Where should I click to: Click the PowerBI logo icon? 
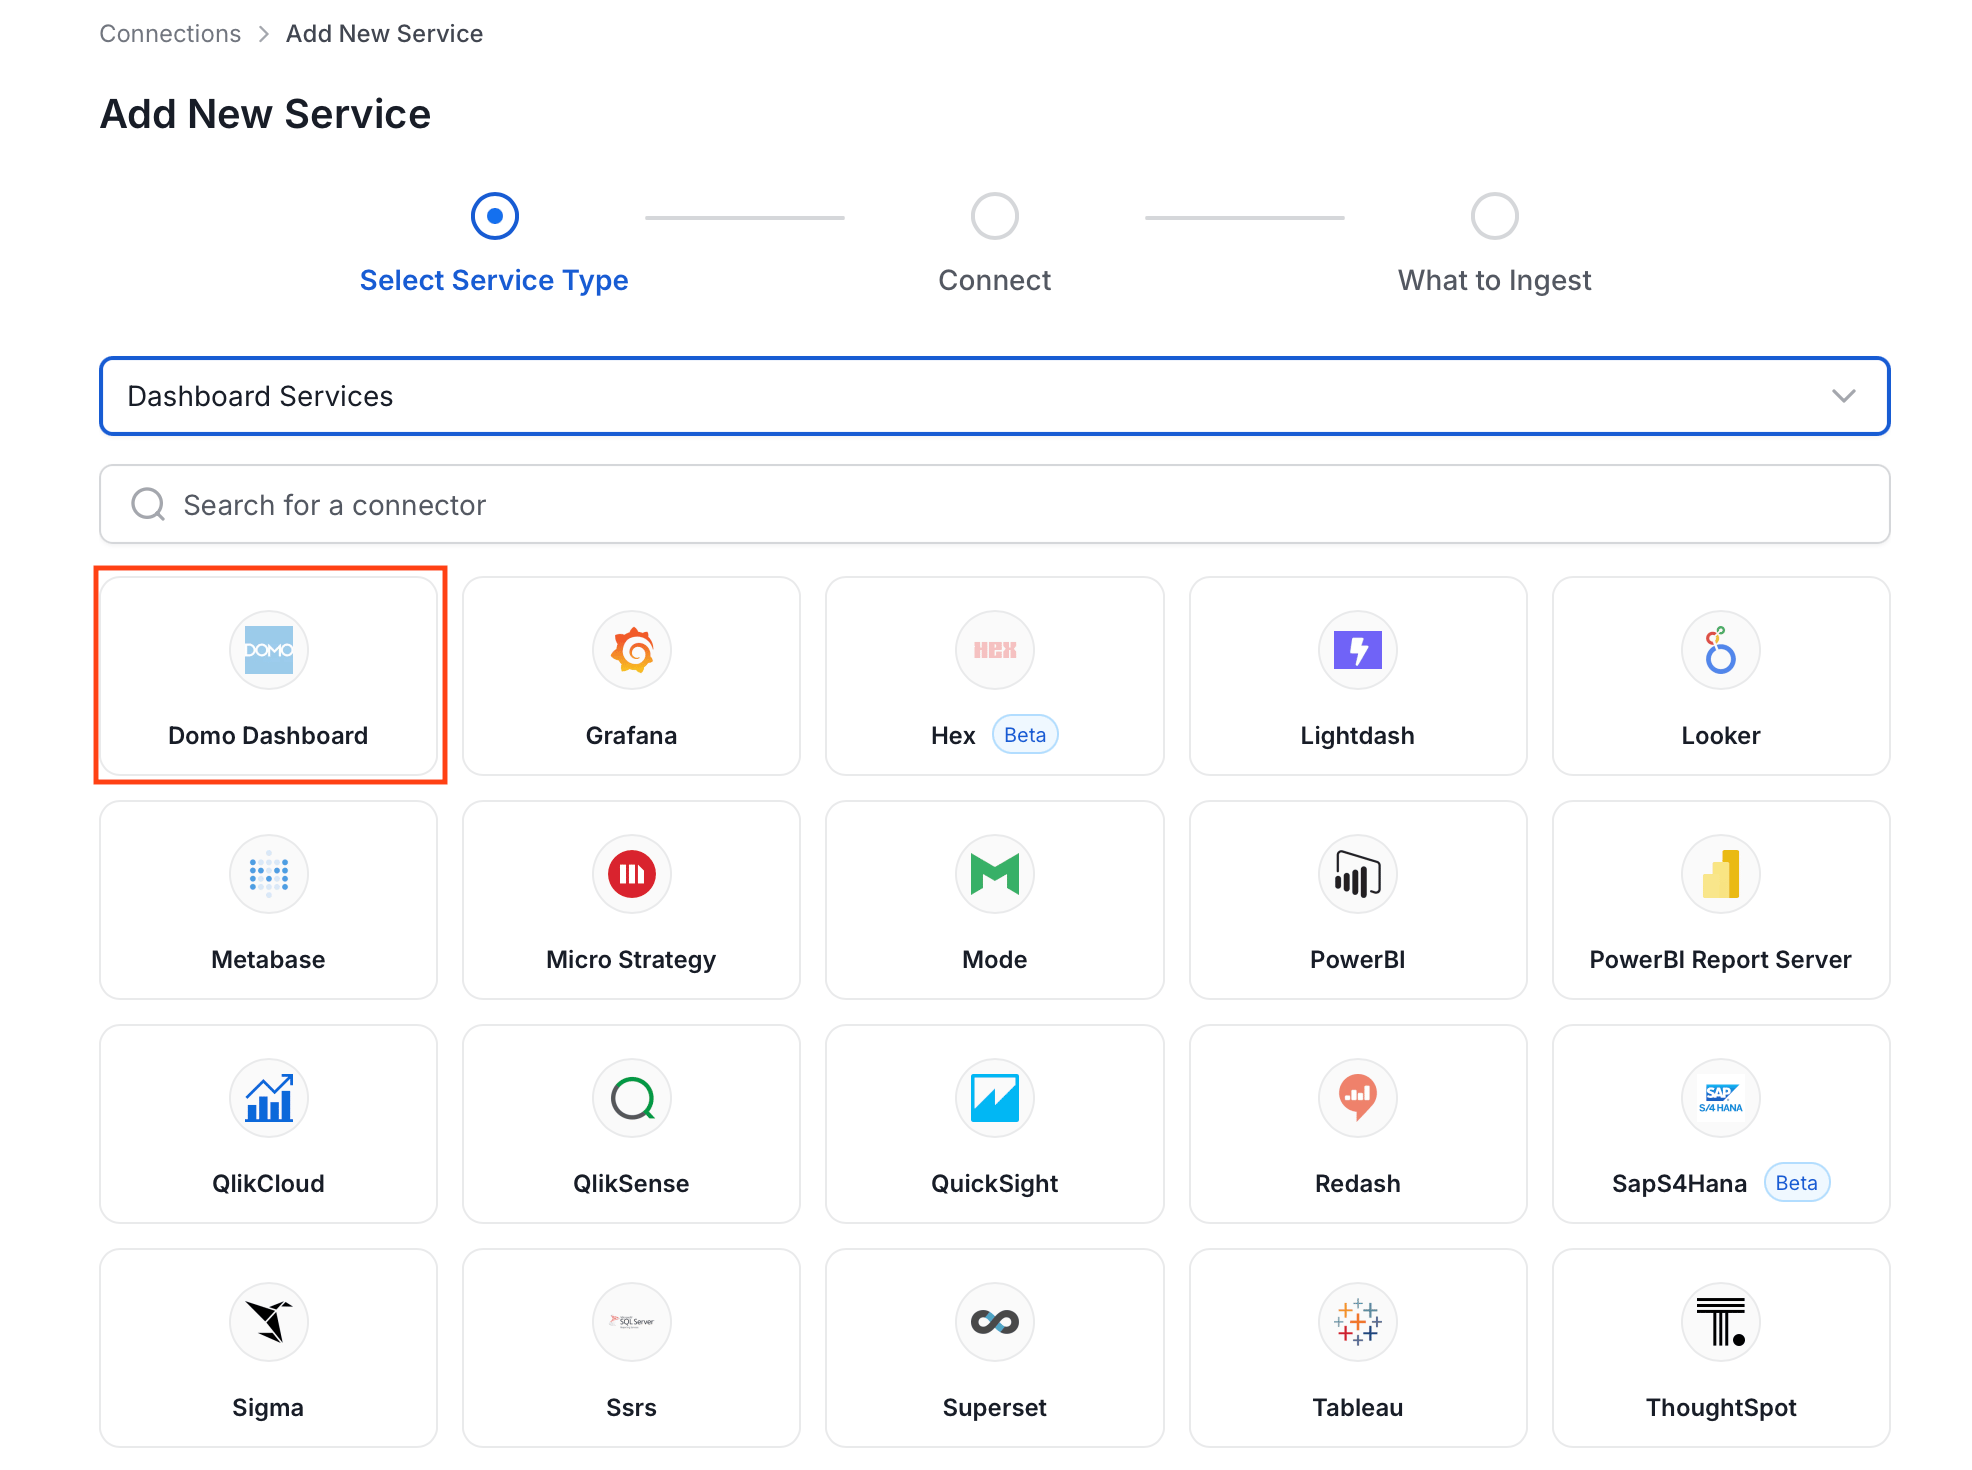[1357, 874]
